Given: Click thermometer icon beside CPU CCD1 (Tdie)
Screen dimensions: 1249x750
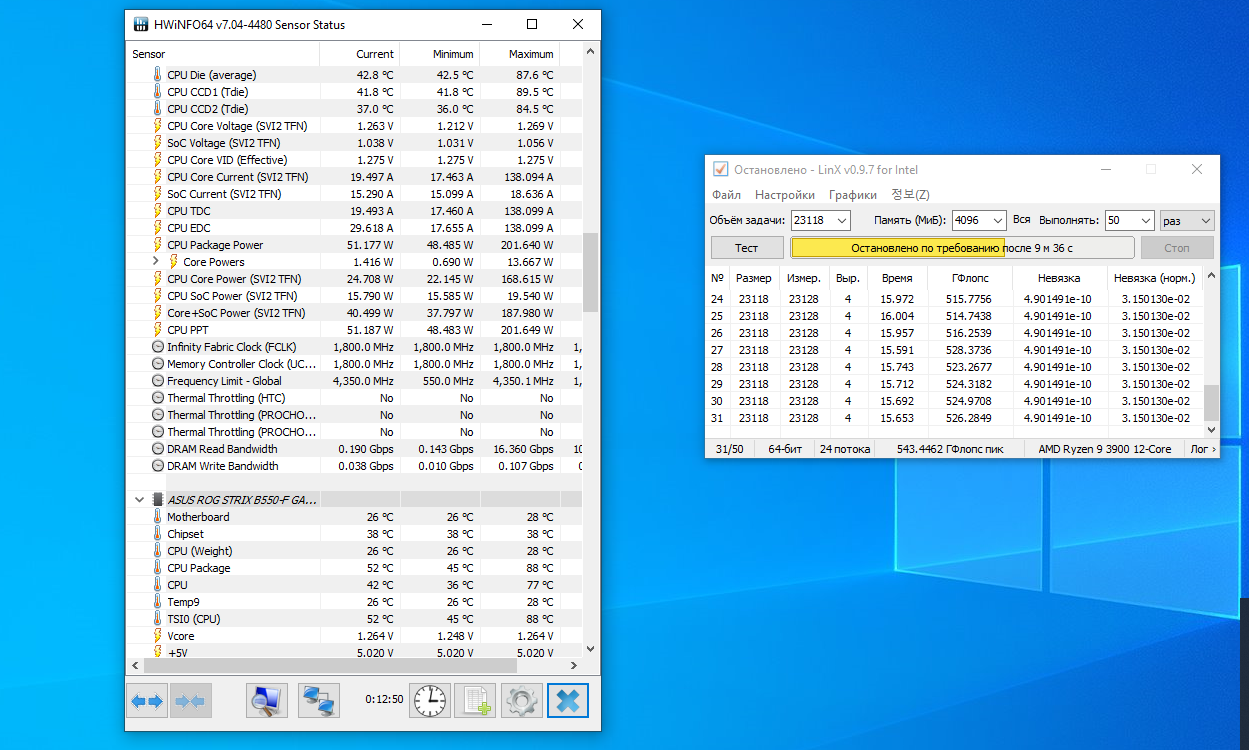Looking at the screenshot, I should [157, 92].
